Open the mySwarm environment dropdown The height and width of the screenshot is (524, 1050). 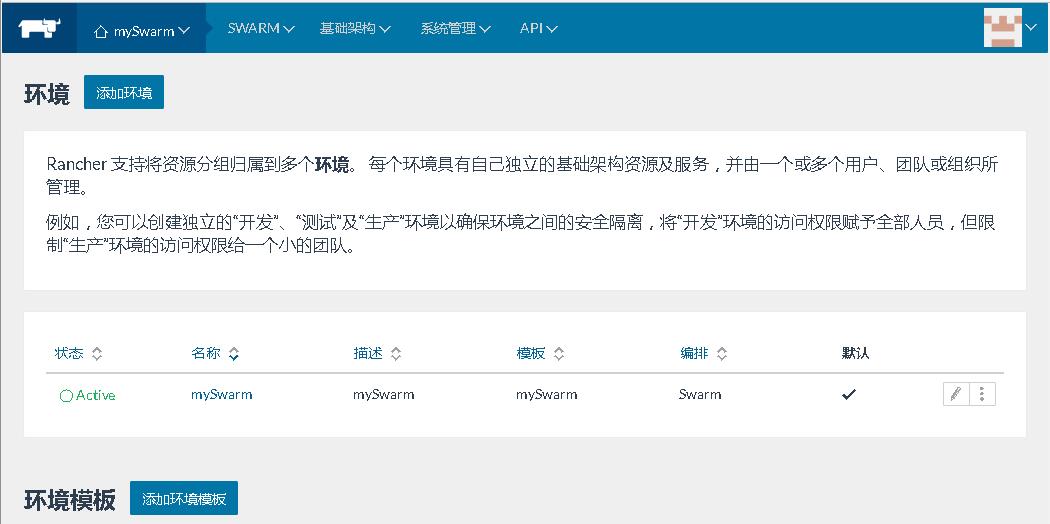coord(141,31)
